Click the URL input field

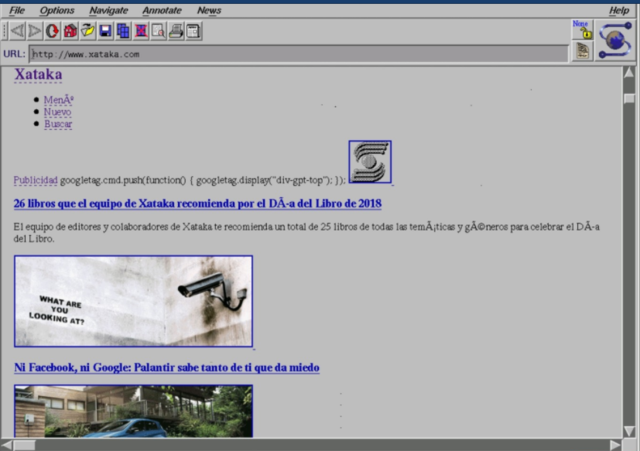click(x=298, y=54)
